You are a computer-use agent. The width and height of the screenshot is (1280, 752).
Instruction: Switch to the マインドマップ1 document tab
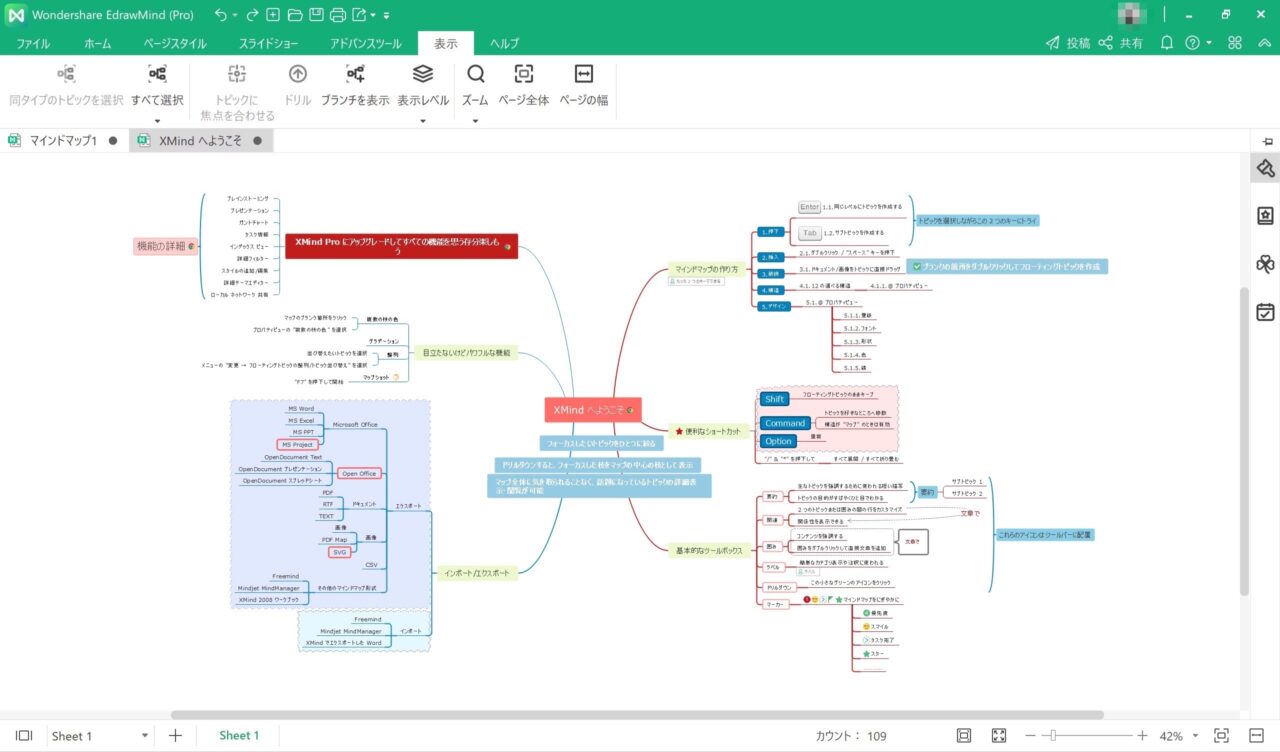[63, 141]
